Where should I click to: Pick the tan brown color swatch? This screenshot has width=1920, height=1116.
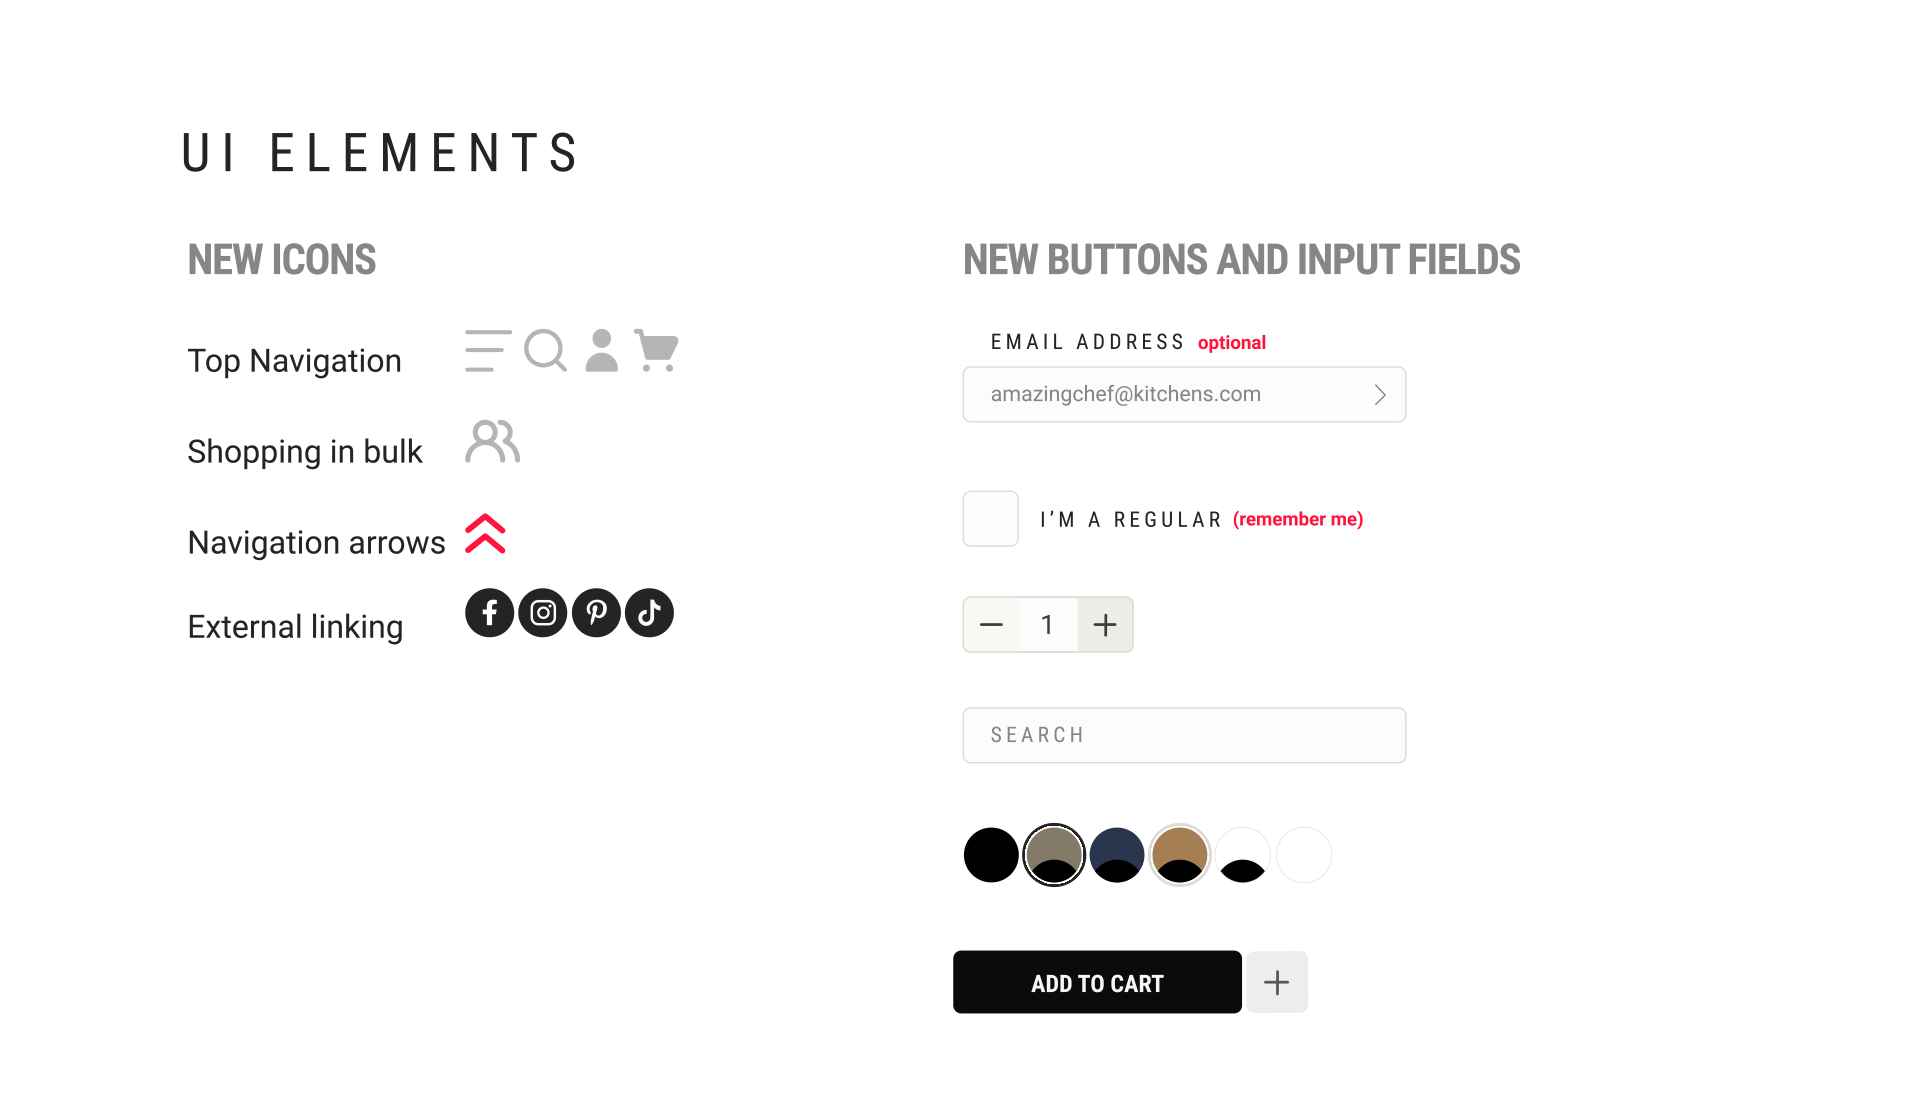coord(1180,855)
